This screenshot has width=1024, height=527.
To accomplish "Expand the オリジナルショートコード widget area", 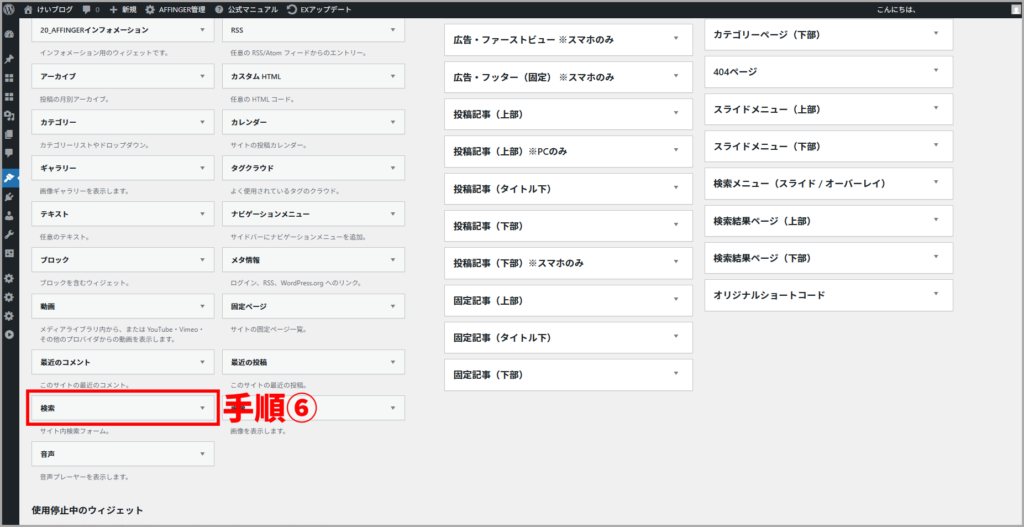I will (936, 295).
